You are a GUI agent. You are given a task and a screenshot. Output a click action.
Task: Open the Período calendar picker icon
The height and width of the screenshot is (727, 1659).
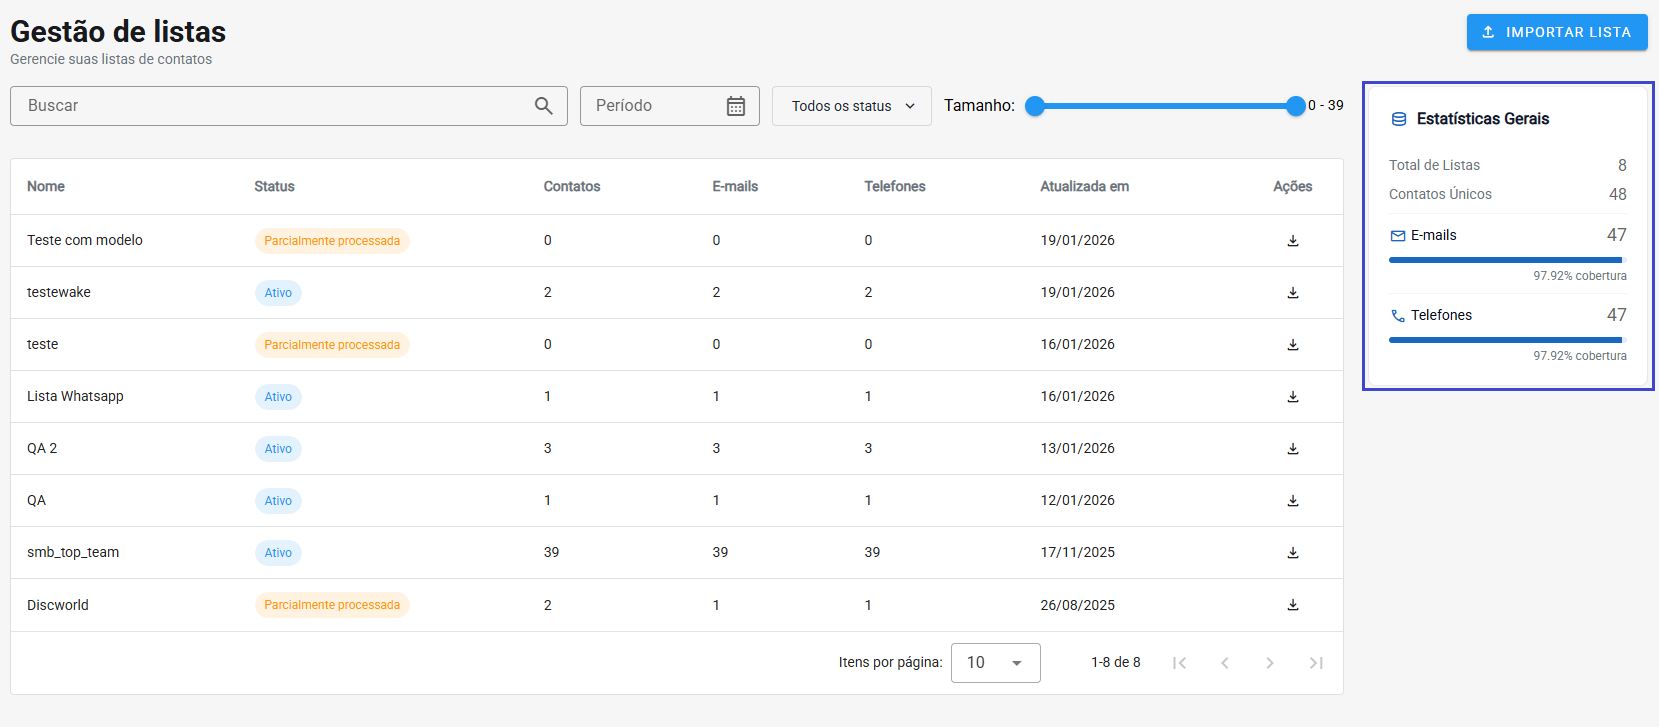(735, 106)
